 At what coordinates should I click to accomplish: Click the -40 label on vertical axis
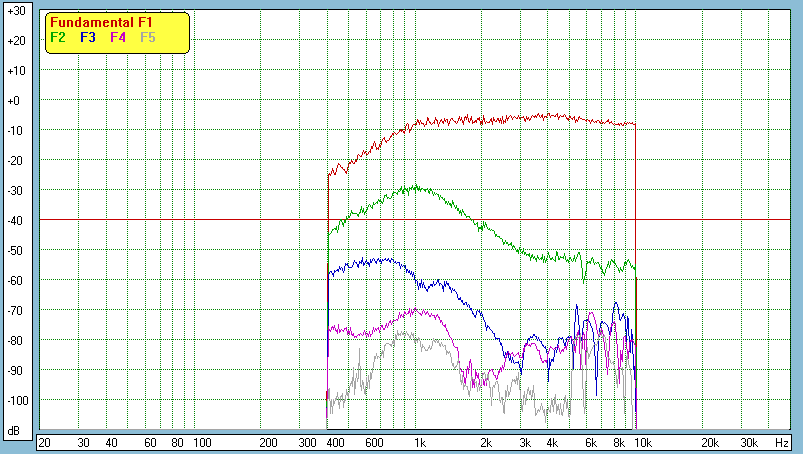pyautogui.click(x=15, y=221)
